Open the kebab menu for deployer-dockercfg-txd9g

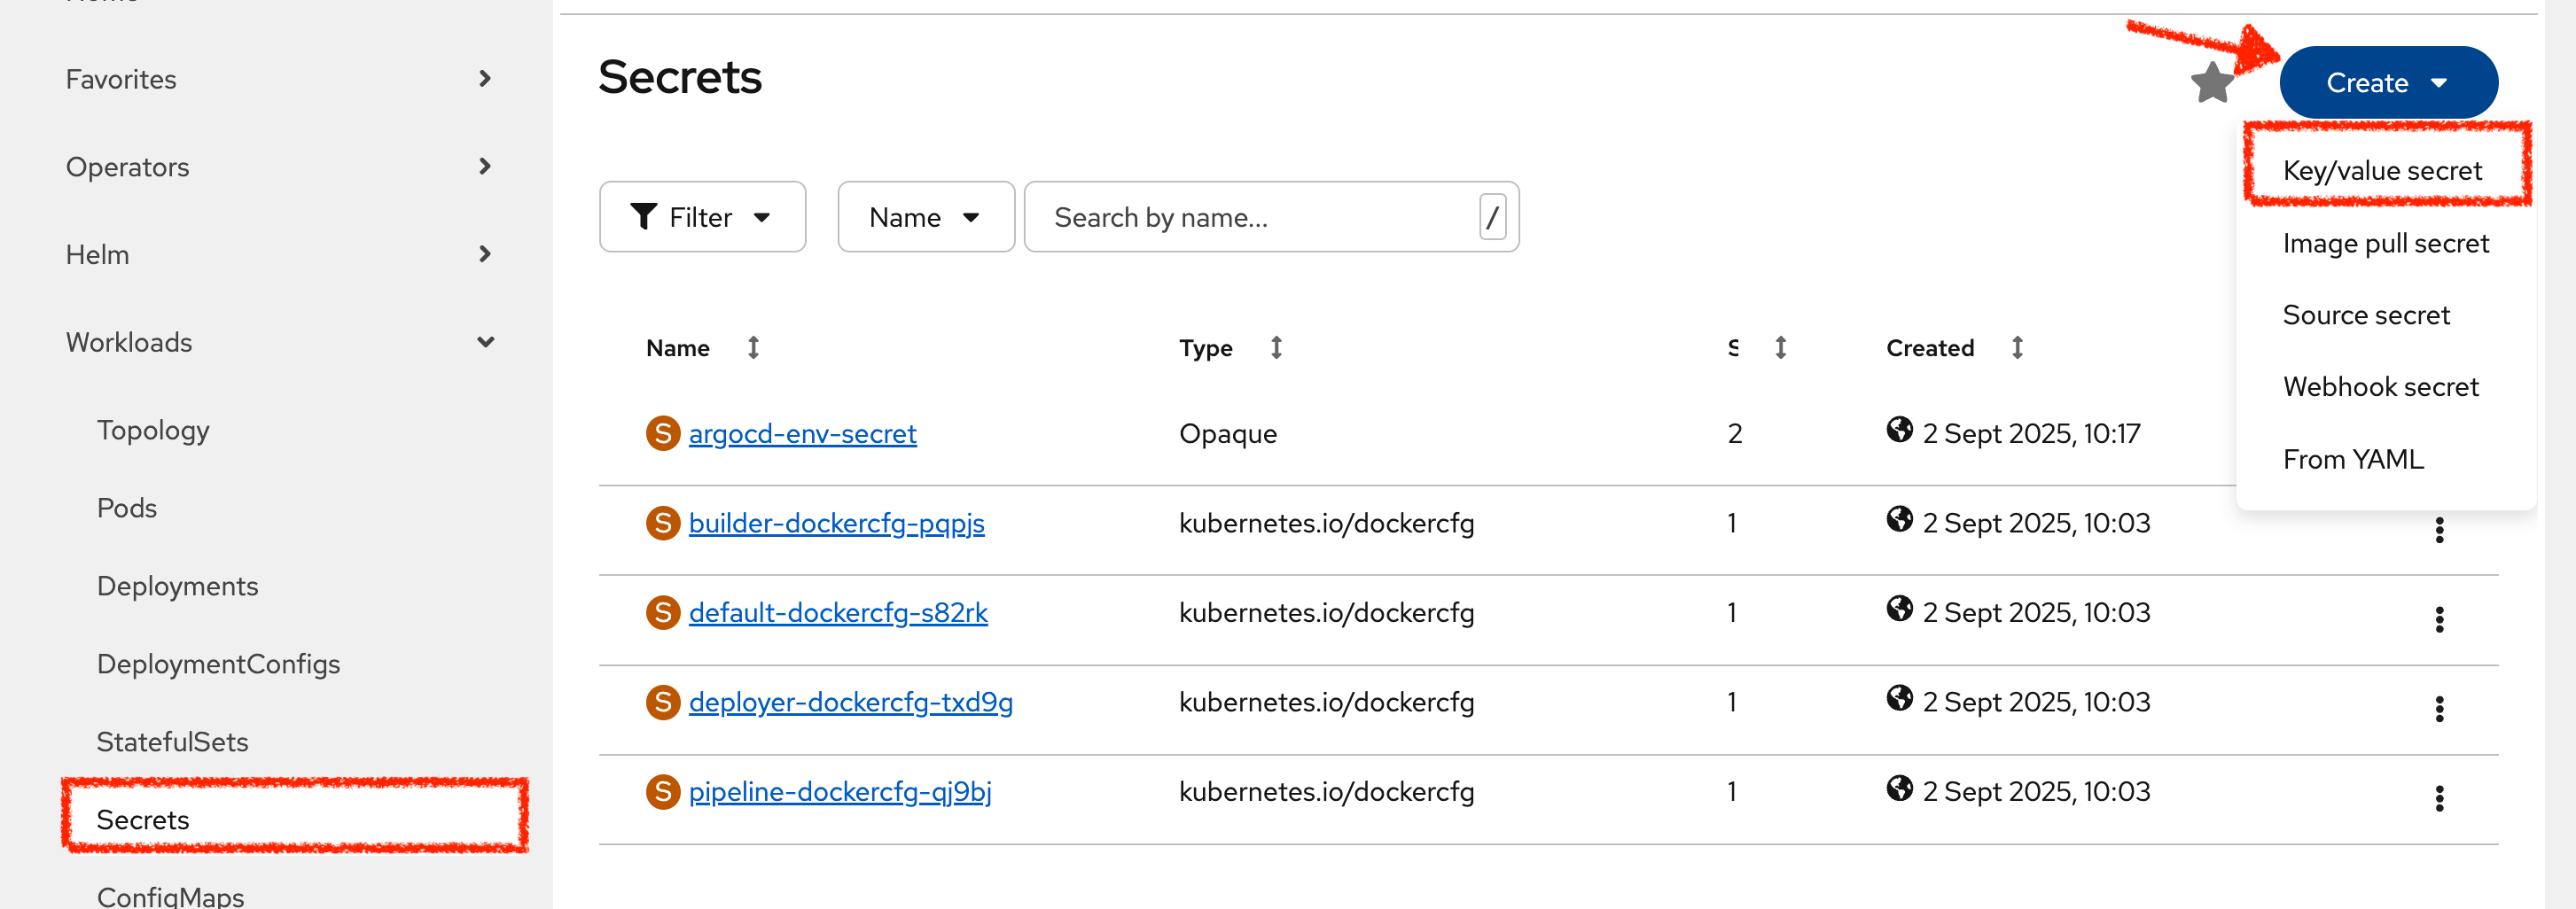(x=2440, y=708)
